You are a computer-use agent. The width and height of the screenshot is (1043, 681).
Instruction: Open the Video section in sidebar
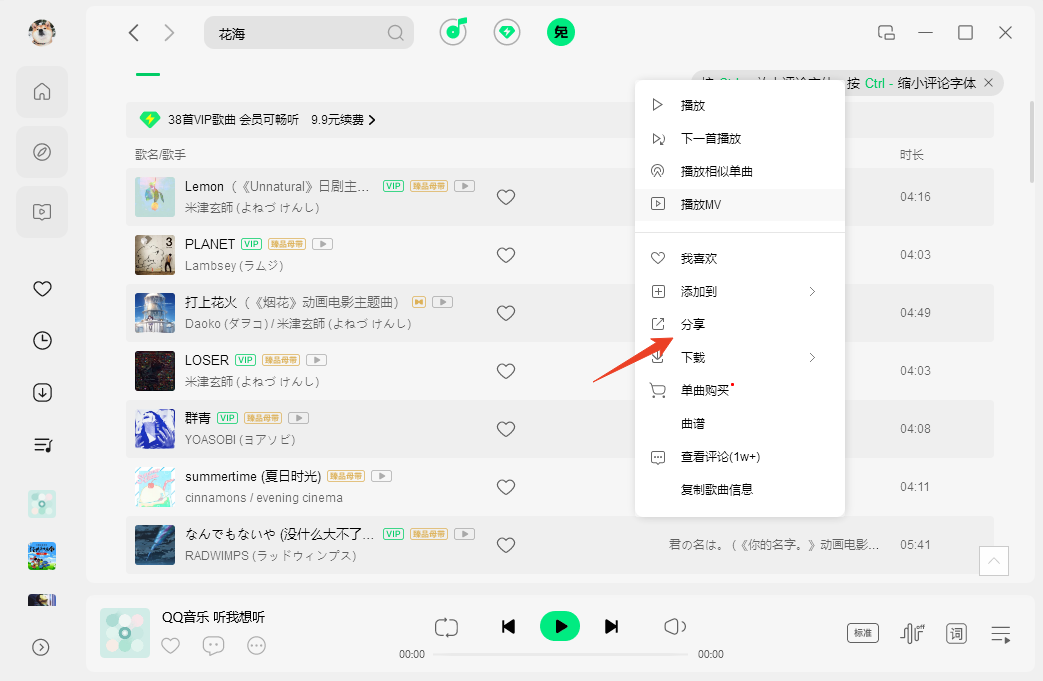pyautogui.click(x=42, y=212)
